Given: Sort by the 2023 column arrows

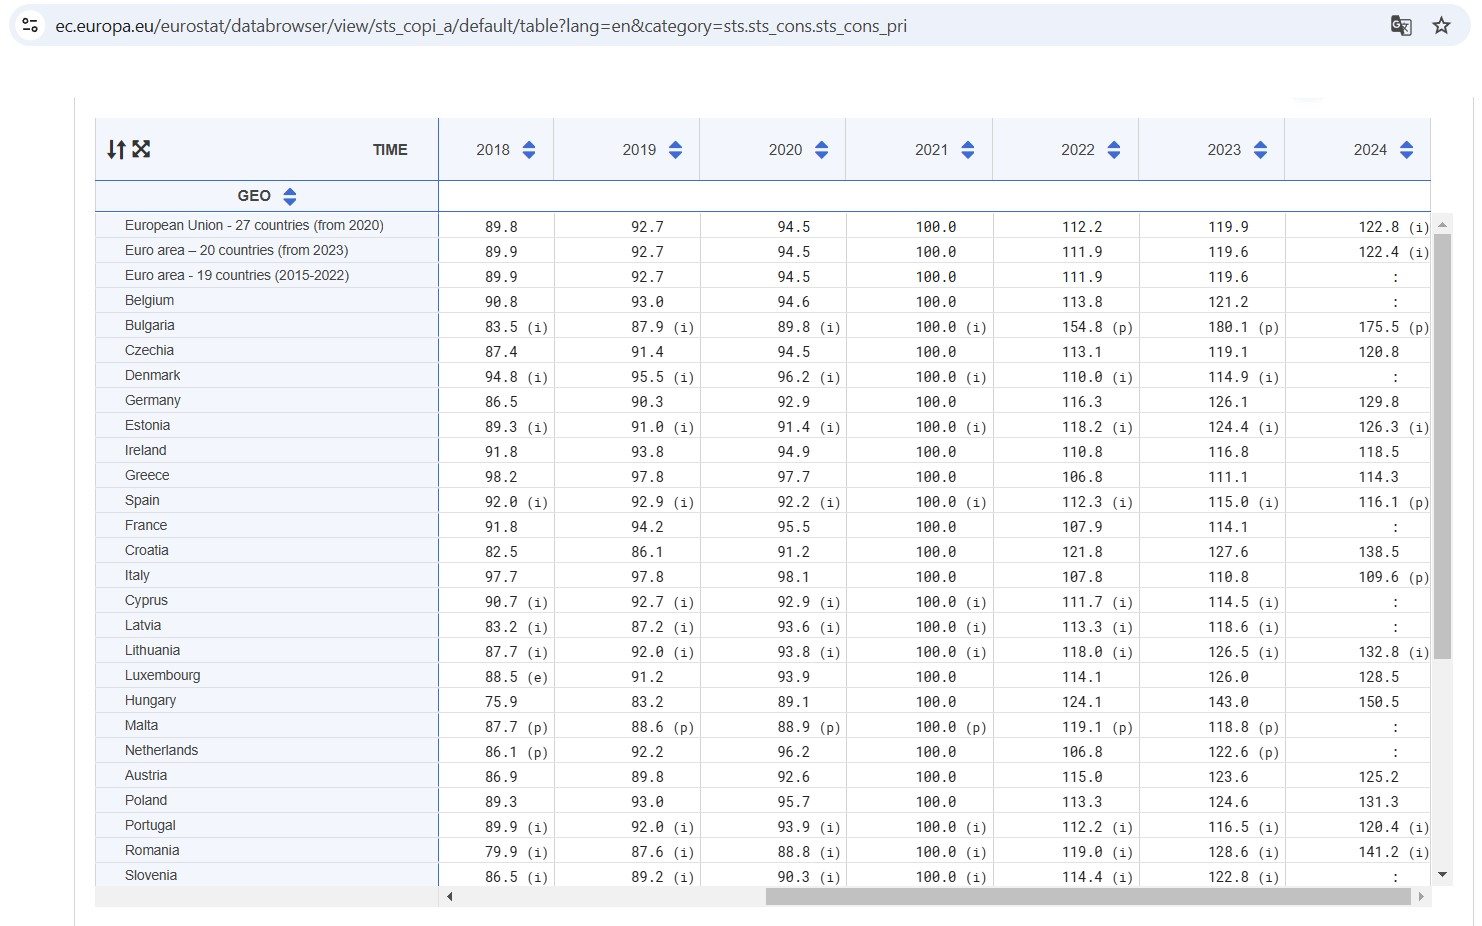Looking at the screenshot, I should pyautogui.click(x=1260, y=150).
